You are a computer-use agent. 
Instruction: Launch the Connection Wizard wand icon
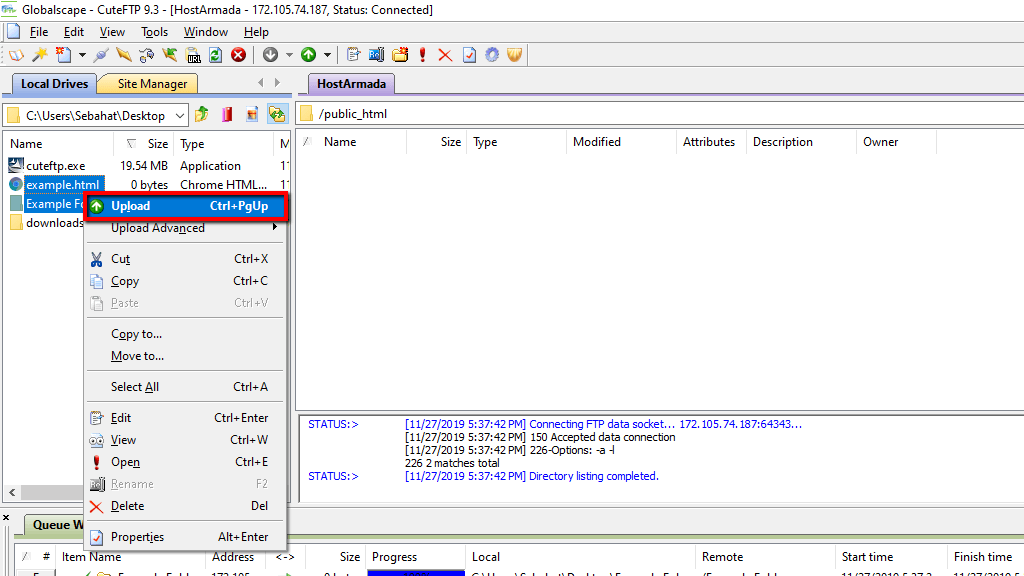pos(40,55)
